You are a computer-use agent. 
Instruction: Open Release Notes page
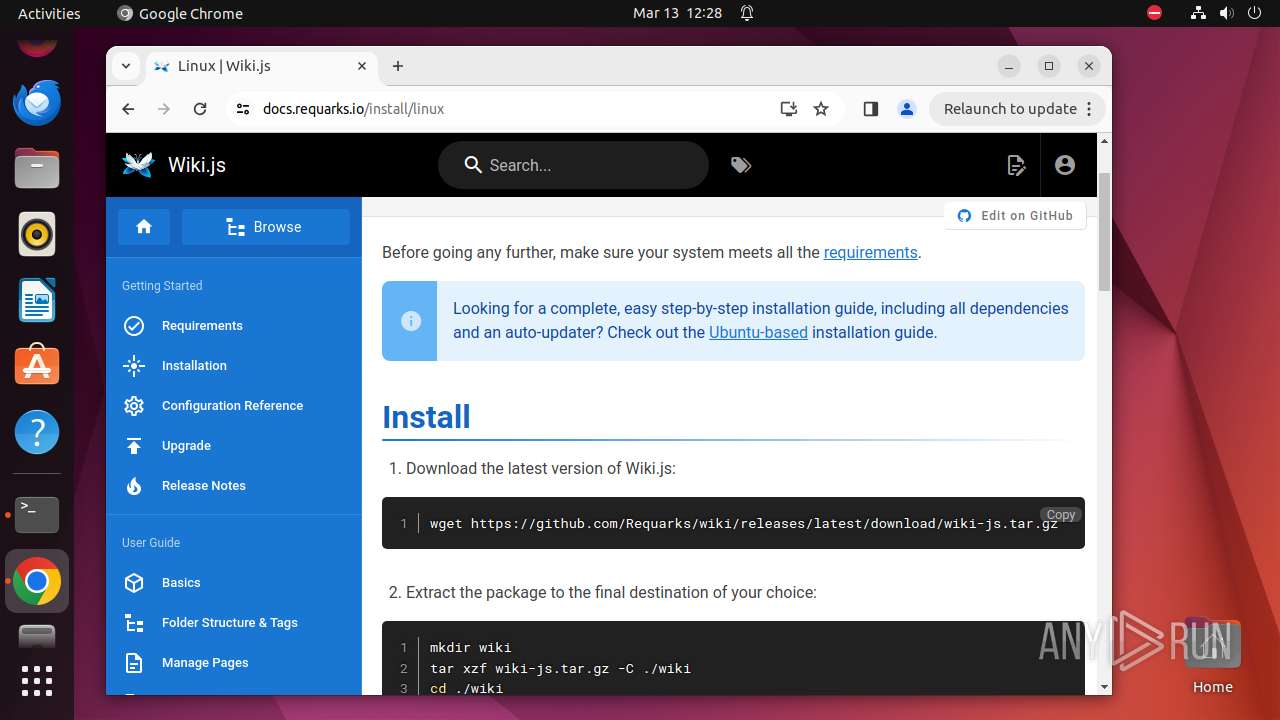pyautogui.click(x=234, y=486)
